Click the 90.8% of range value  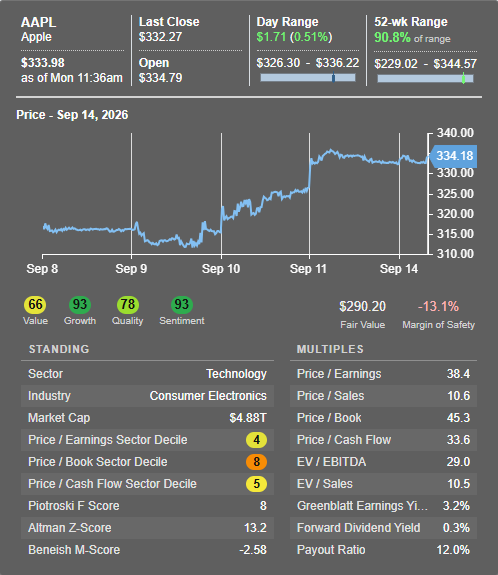pyautogui.click(x=412, y=38)
